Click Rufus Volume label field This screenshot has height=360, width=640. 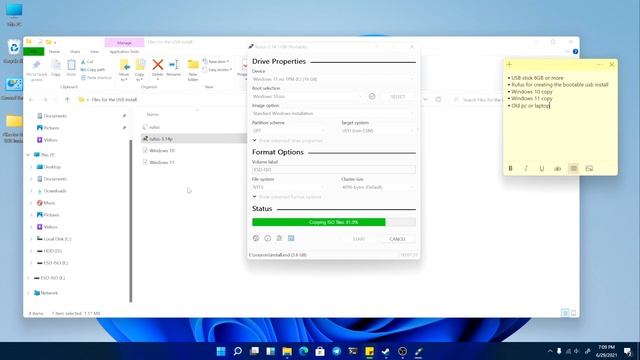point(333,169)
